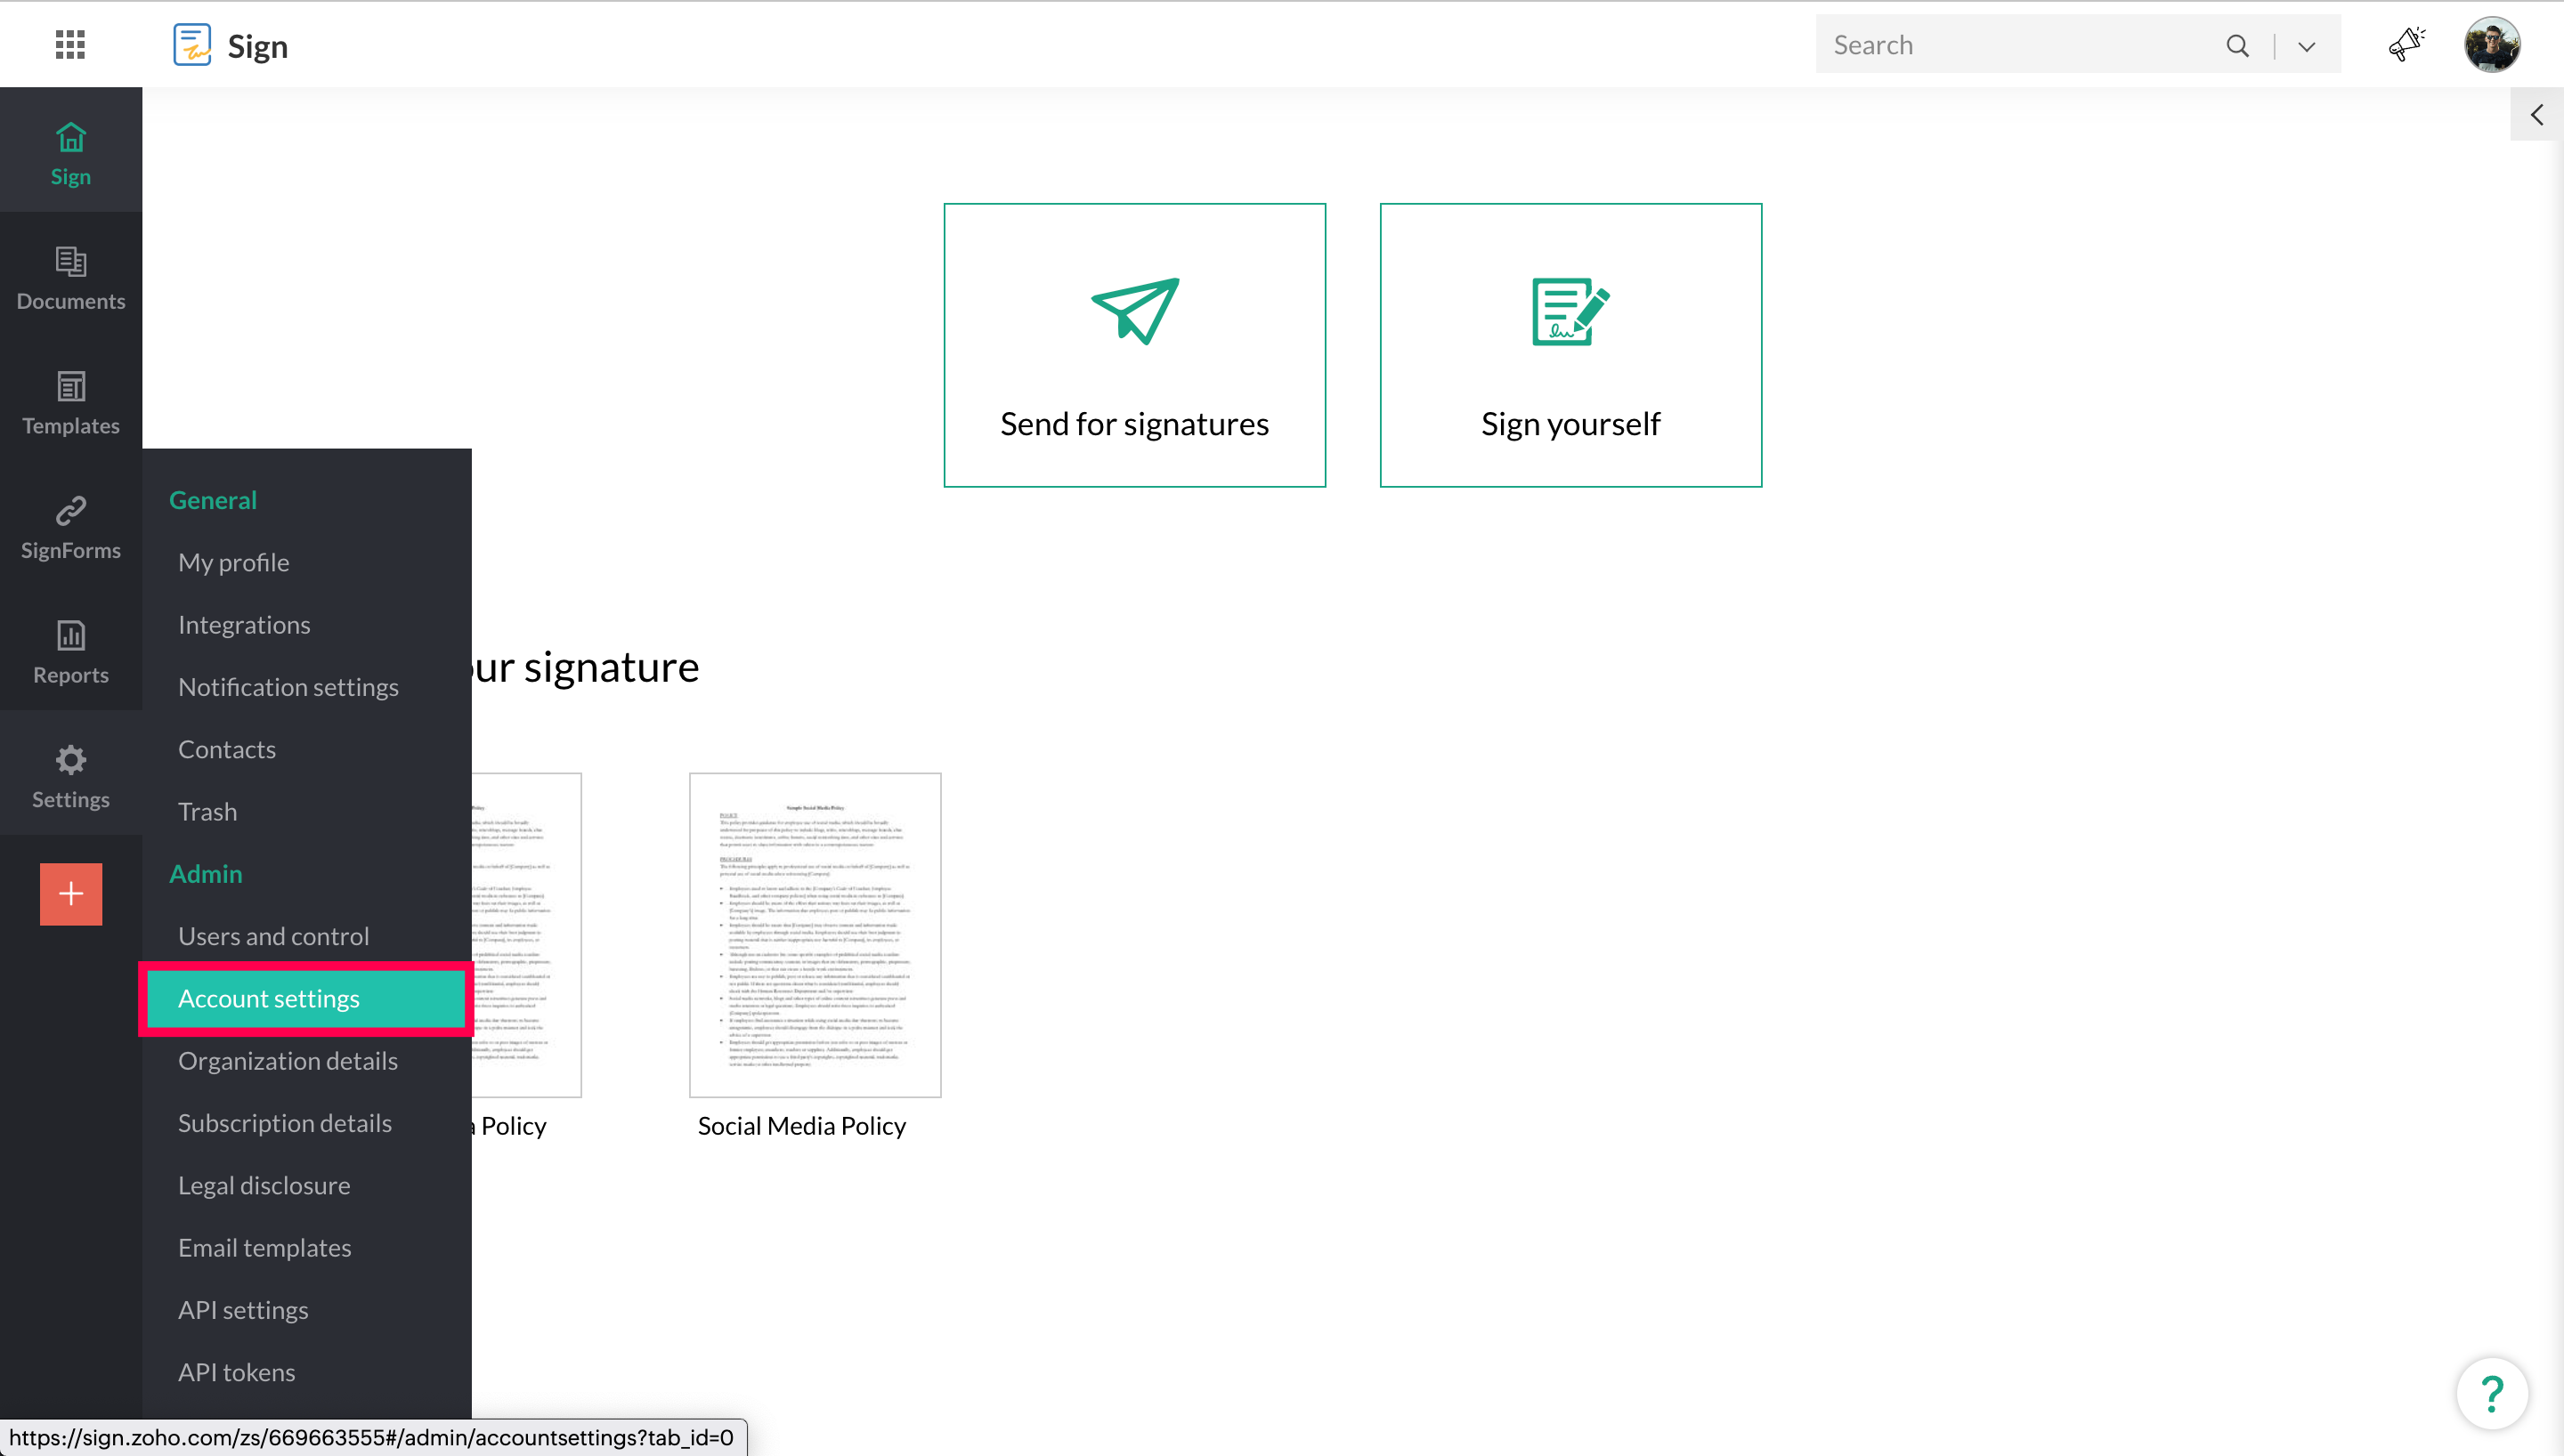Click the red plus create button
This screenshot has width=2564, height=1456.
pyautogui.click(x=70, y=893)
